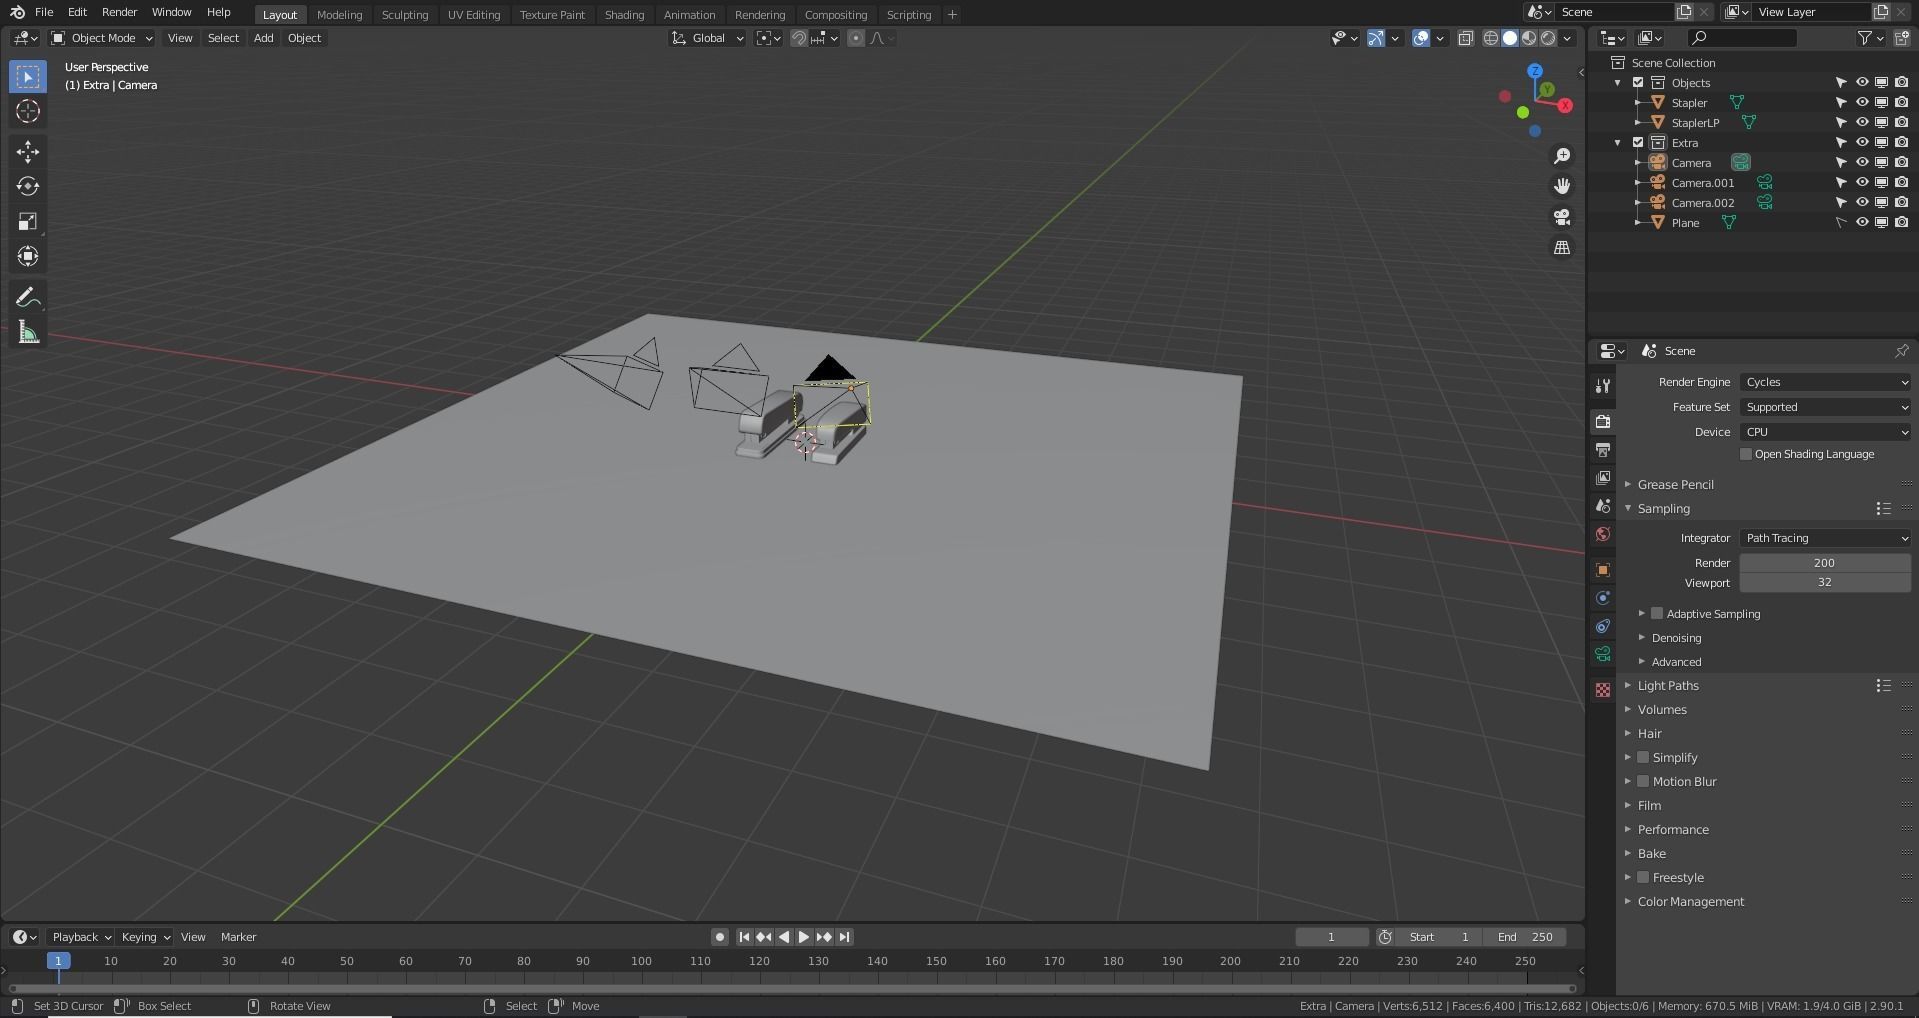1919x1018 pixels.
Task: Jump to the timeline end frame
Action: pos(844,937)
